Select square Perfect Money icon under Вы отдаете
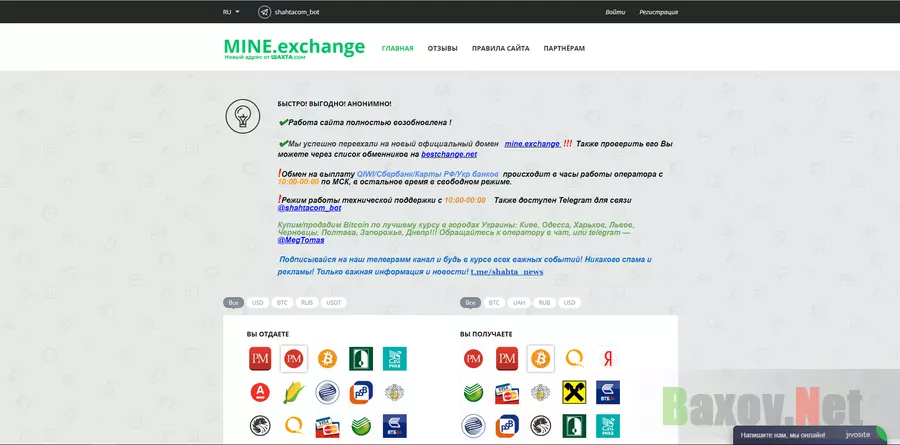 click(260, 359)
